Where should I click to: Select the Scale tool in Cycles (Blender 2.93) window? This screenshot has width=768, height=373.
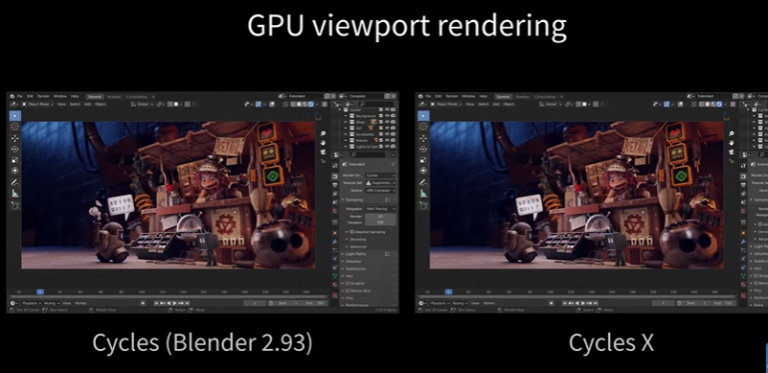click(x=15, y=160)
